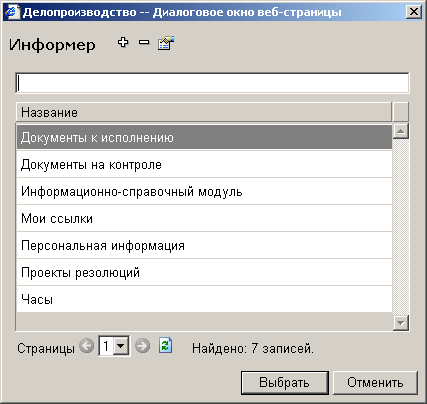Select the row Документы на контроле
The height and width of the screenshot is (404, 427).
point(204,164)
